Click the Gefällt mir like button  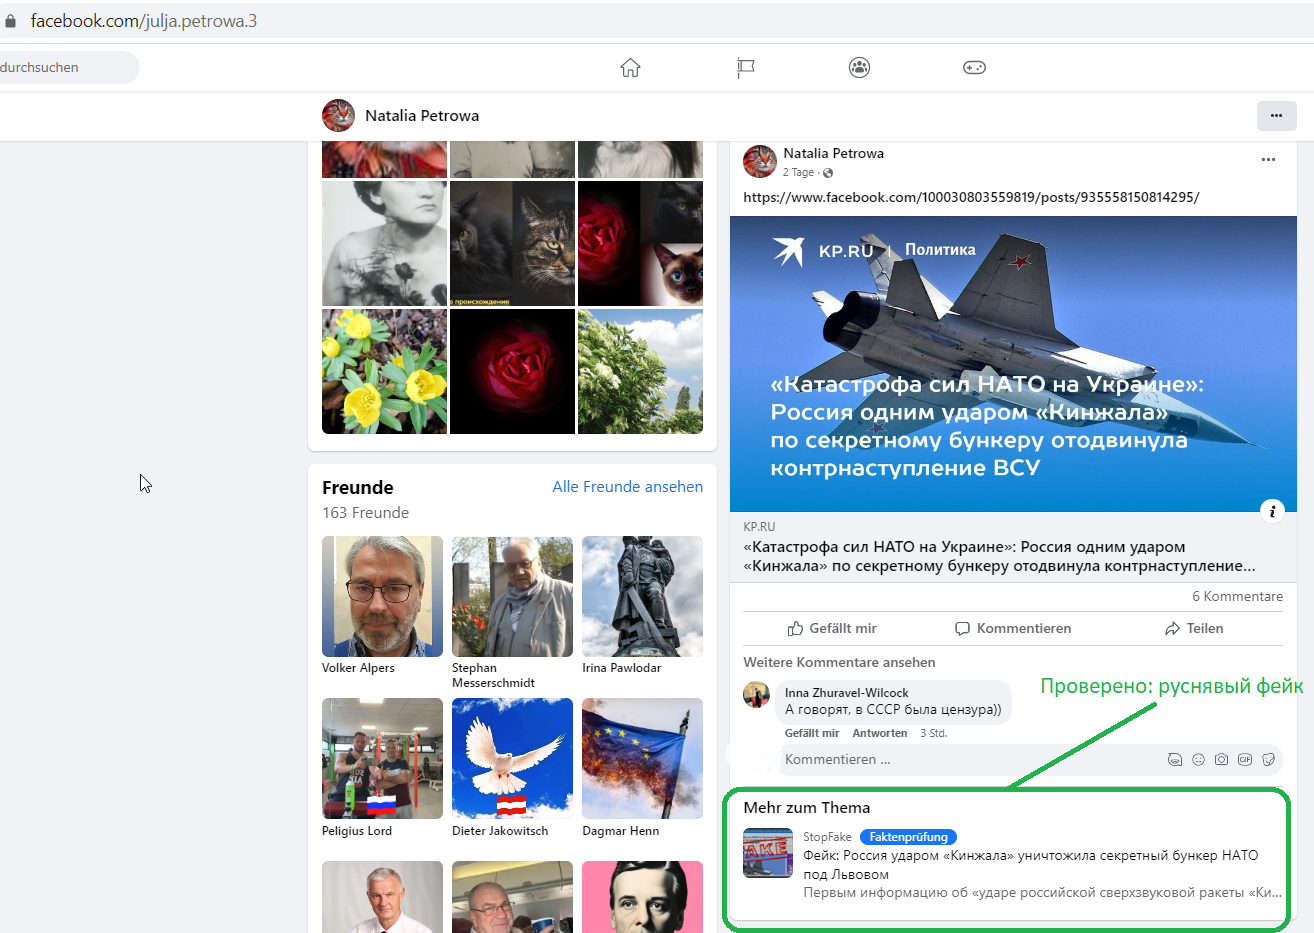coord(832,628)
